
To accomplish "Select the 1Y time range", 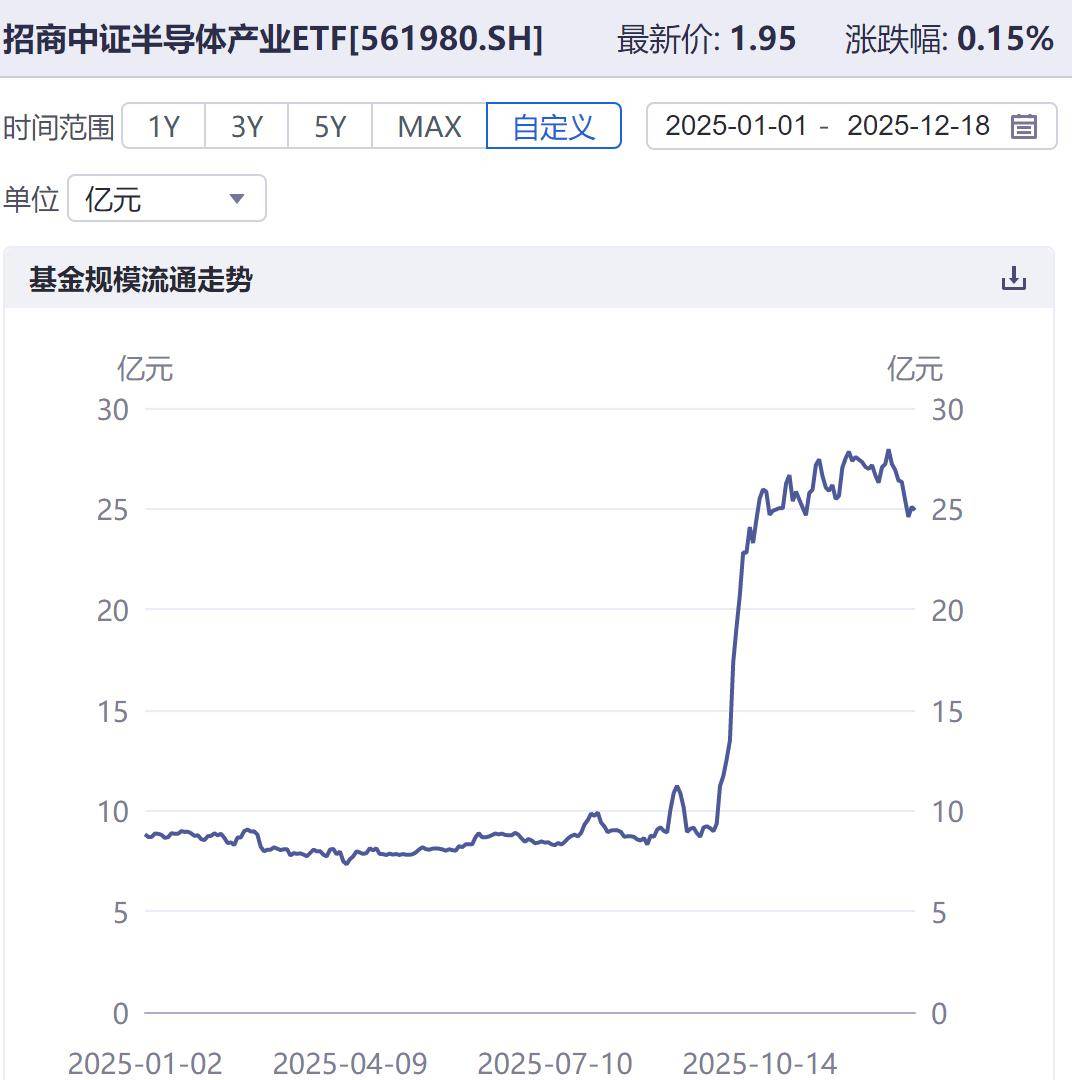I will point(164,127).
